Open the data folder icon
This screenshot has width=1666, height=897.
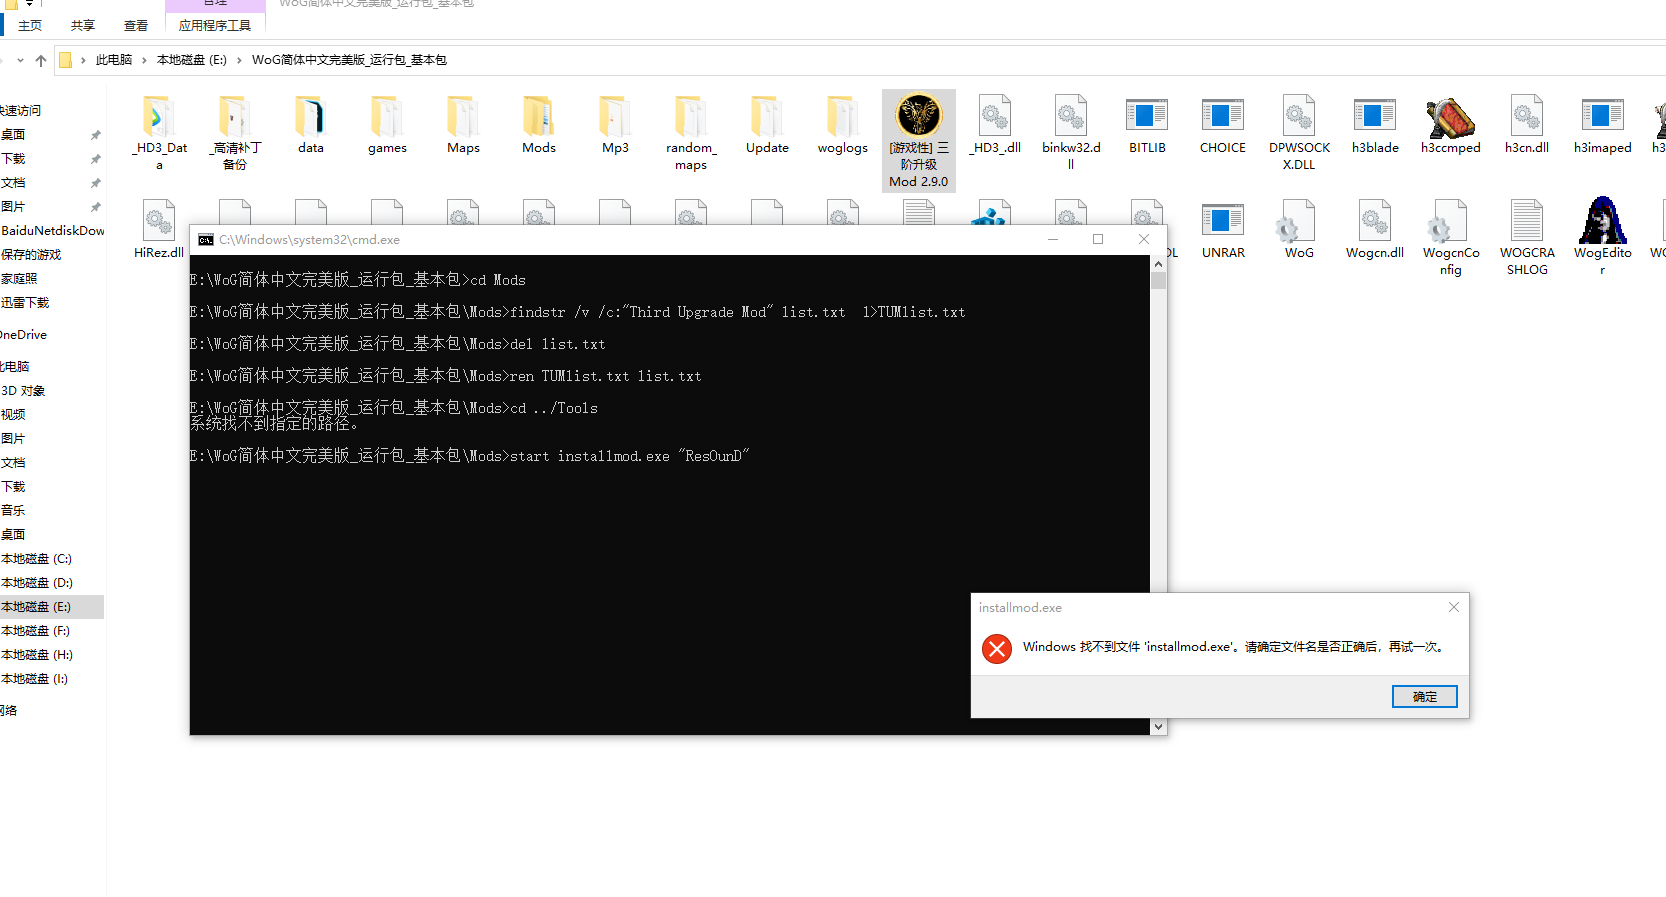coord(311,116)
